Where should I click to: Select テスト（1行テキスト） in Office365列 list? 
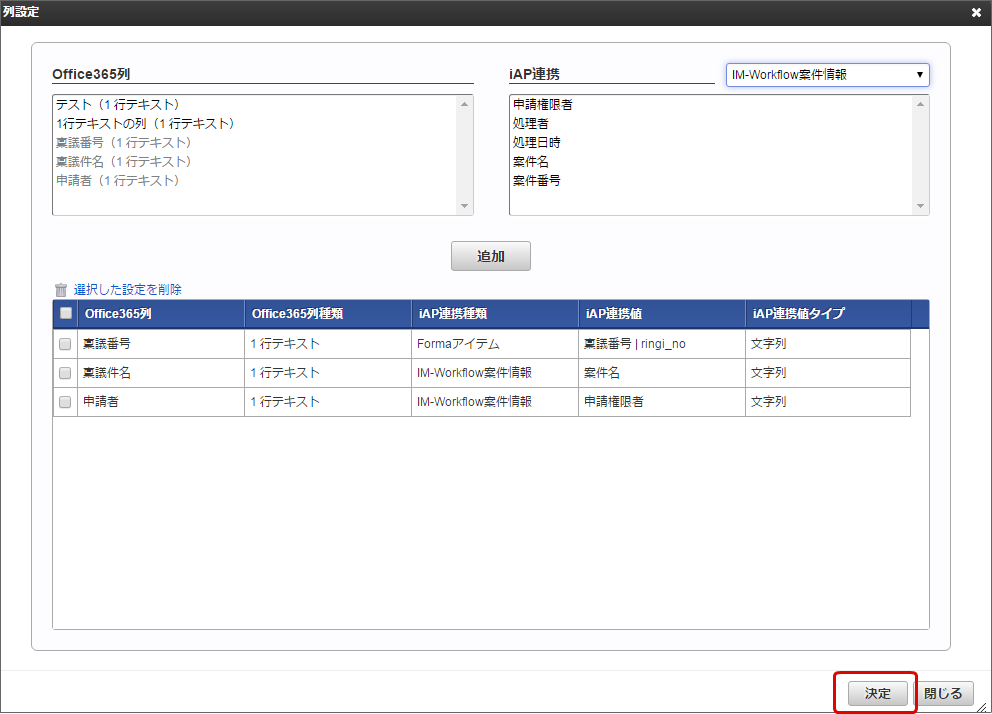tap(117, 104)
